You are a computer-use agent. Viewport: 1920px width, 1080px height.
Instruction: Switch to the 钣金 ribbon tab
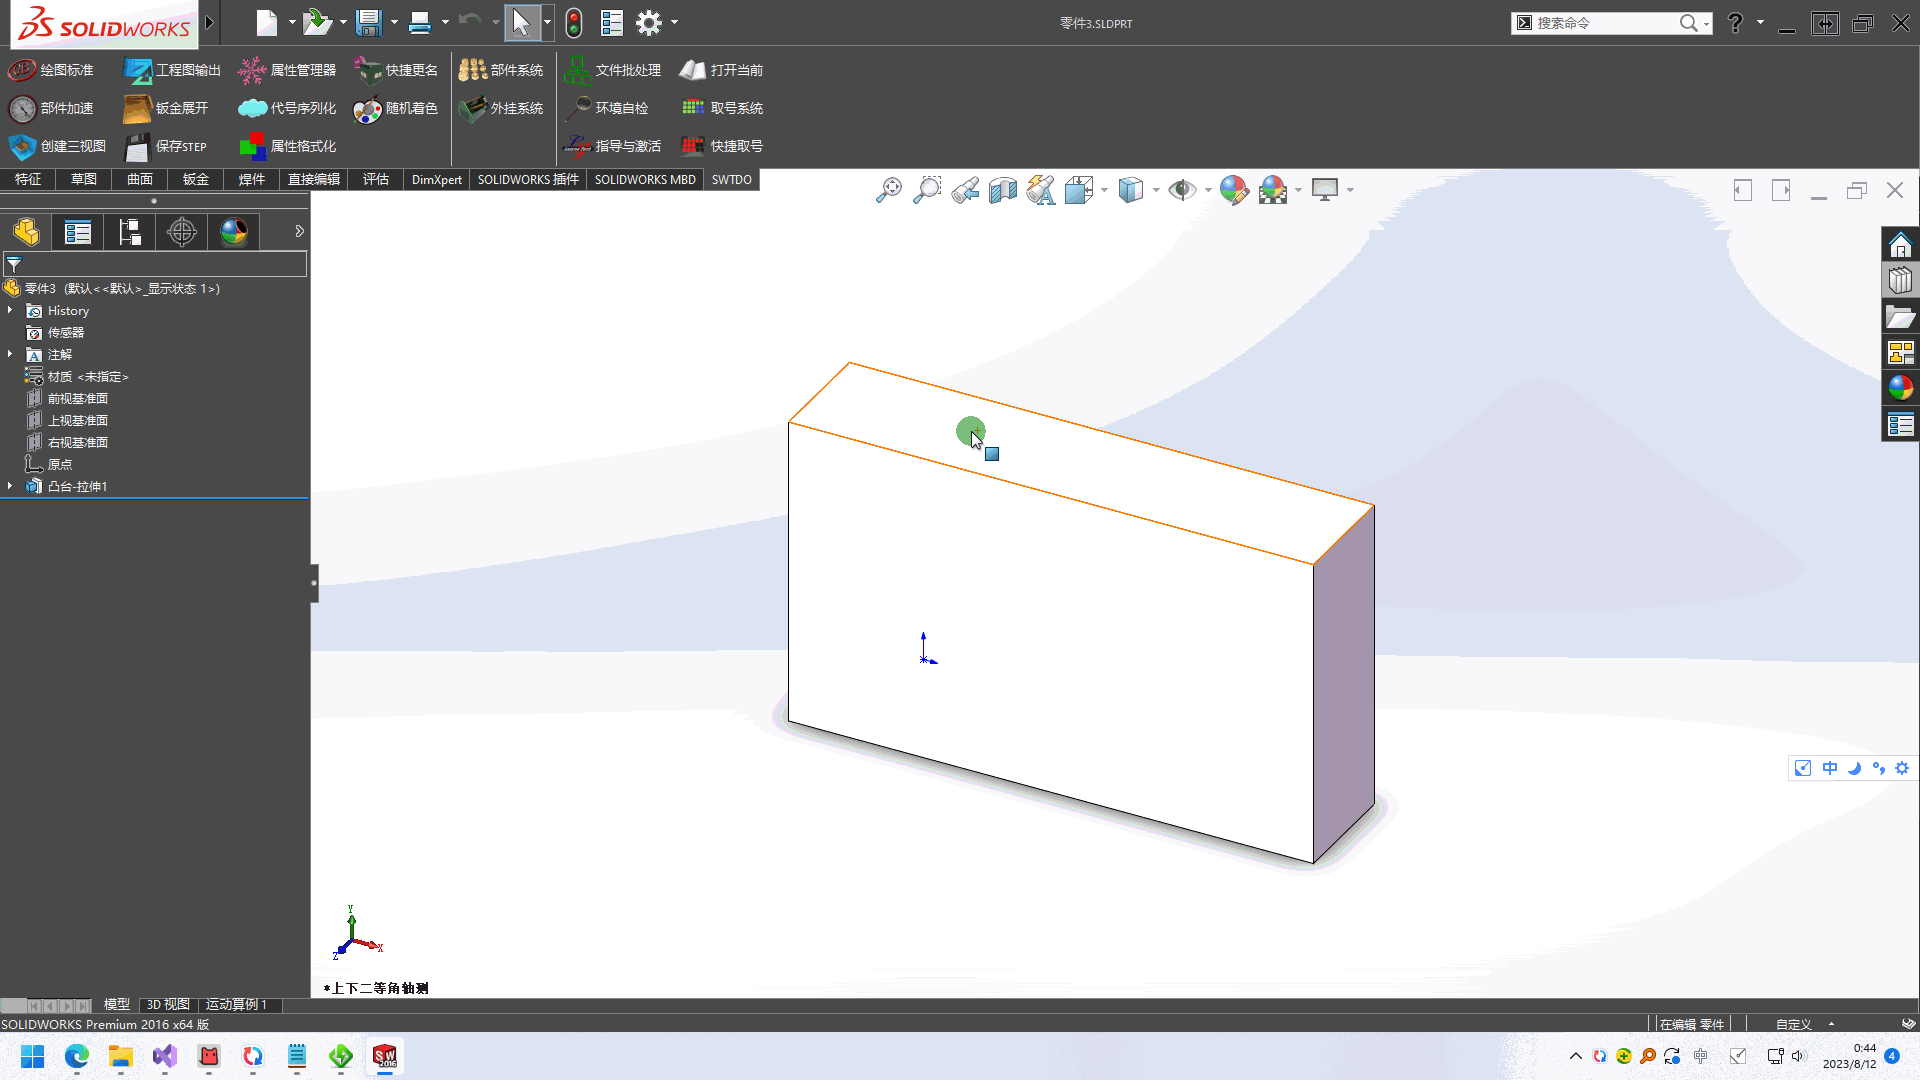[196, 179]
